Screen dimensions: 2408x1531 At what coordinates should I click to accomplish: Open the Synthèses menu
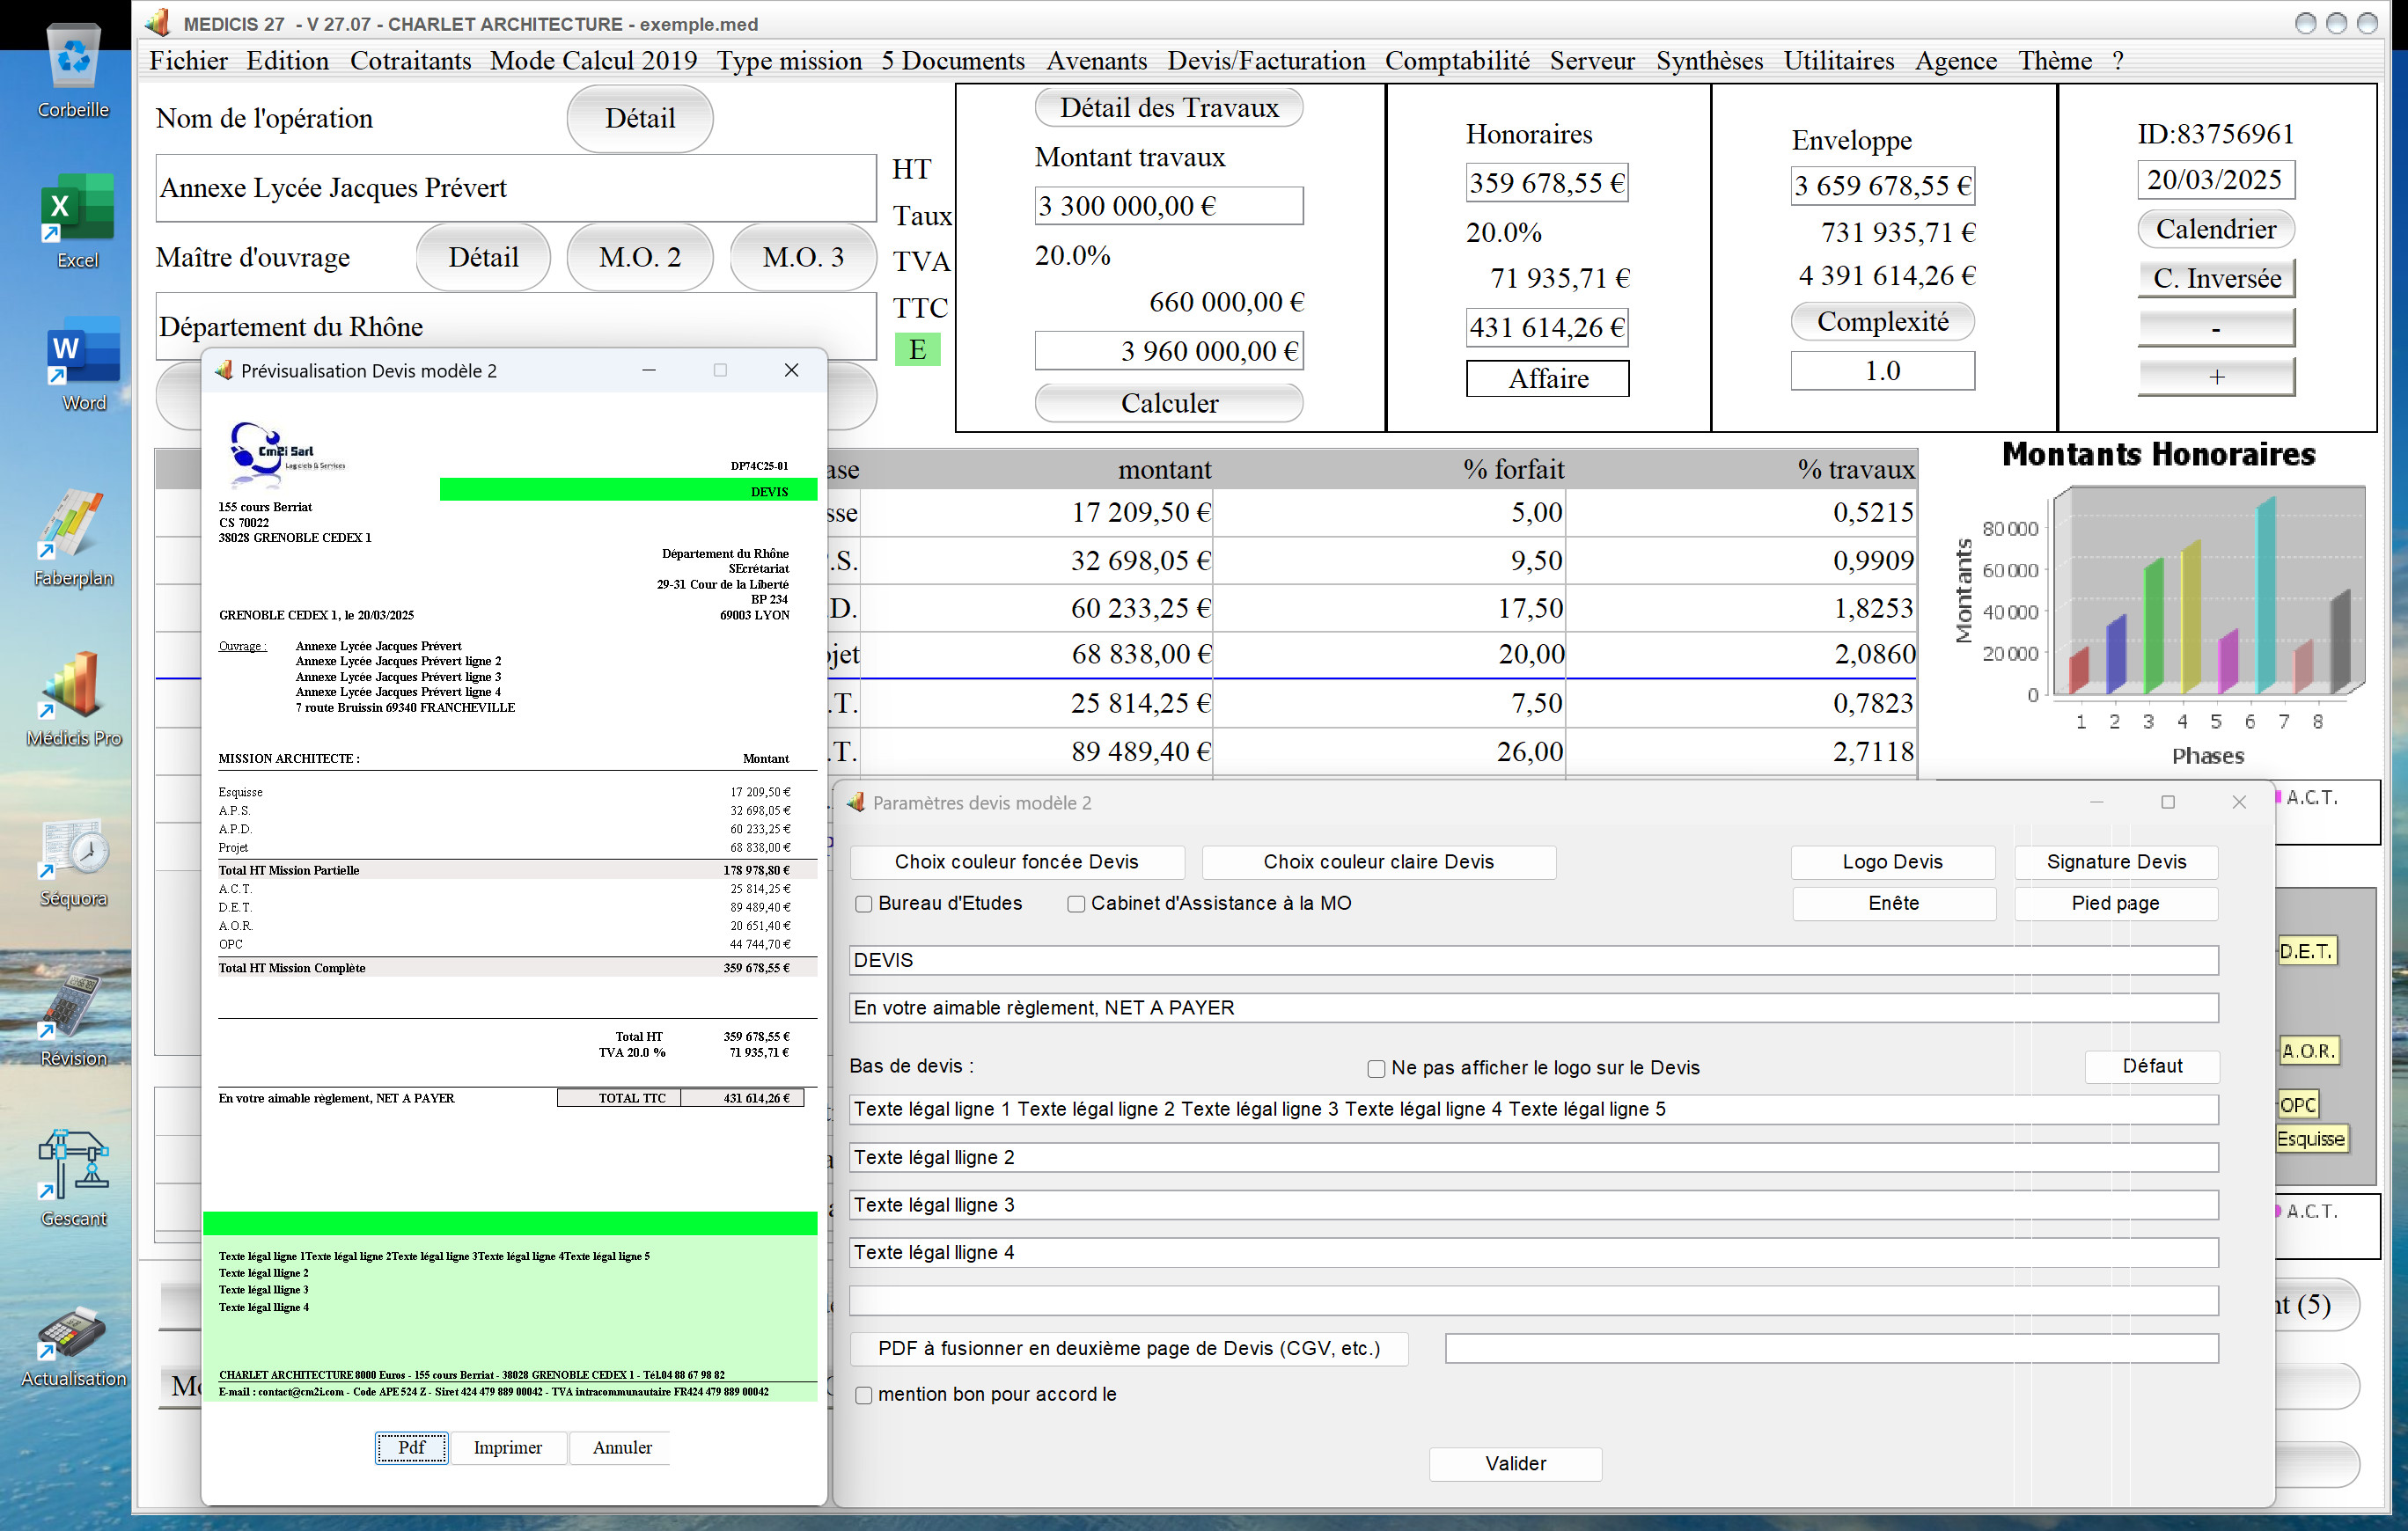coord(1709,61)
